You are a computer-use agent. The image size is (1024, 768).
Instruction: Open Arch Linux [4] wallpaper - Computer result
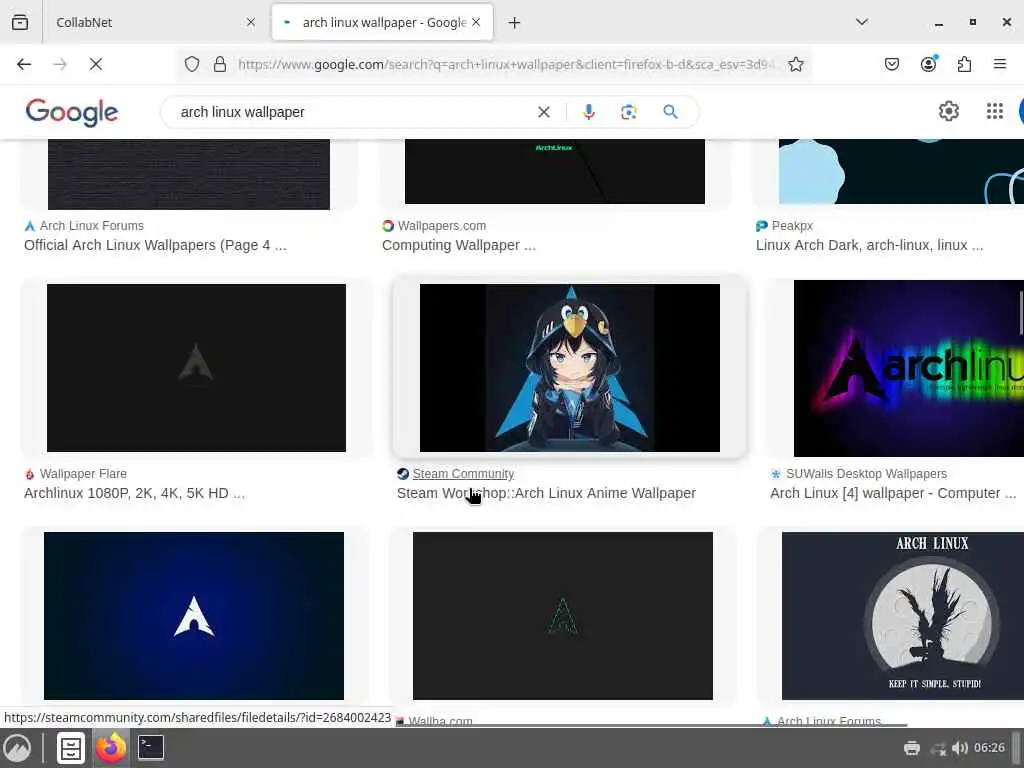tap(893, 493)
